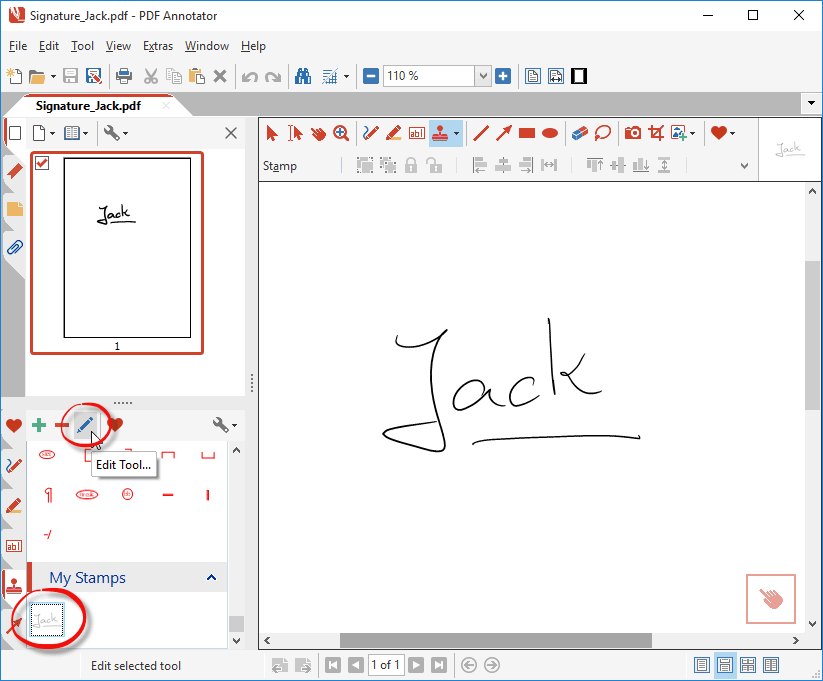Open the Snapshot camera tool
Screen dimensions: 823x681
(632, 132)
